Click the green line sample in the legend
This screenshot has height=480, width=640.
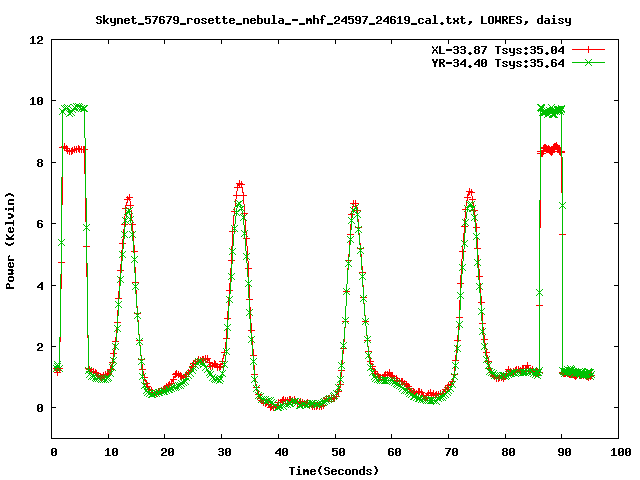click(x=588, y=62)
